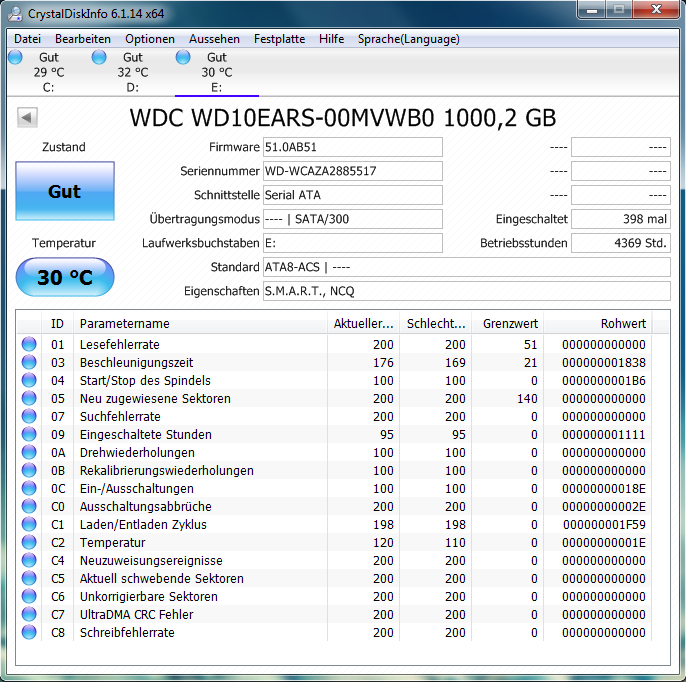Click the Betriebsstunden value 4369 Std.
Viewport: 686px width, 682px height.
[621, 243]
